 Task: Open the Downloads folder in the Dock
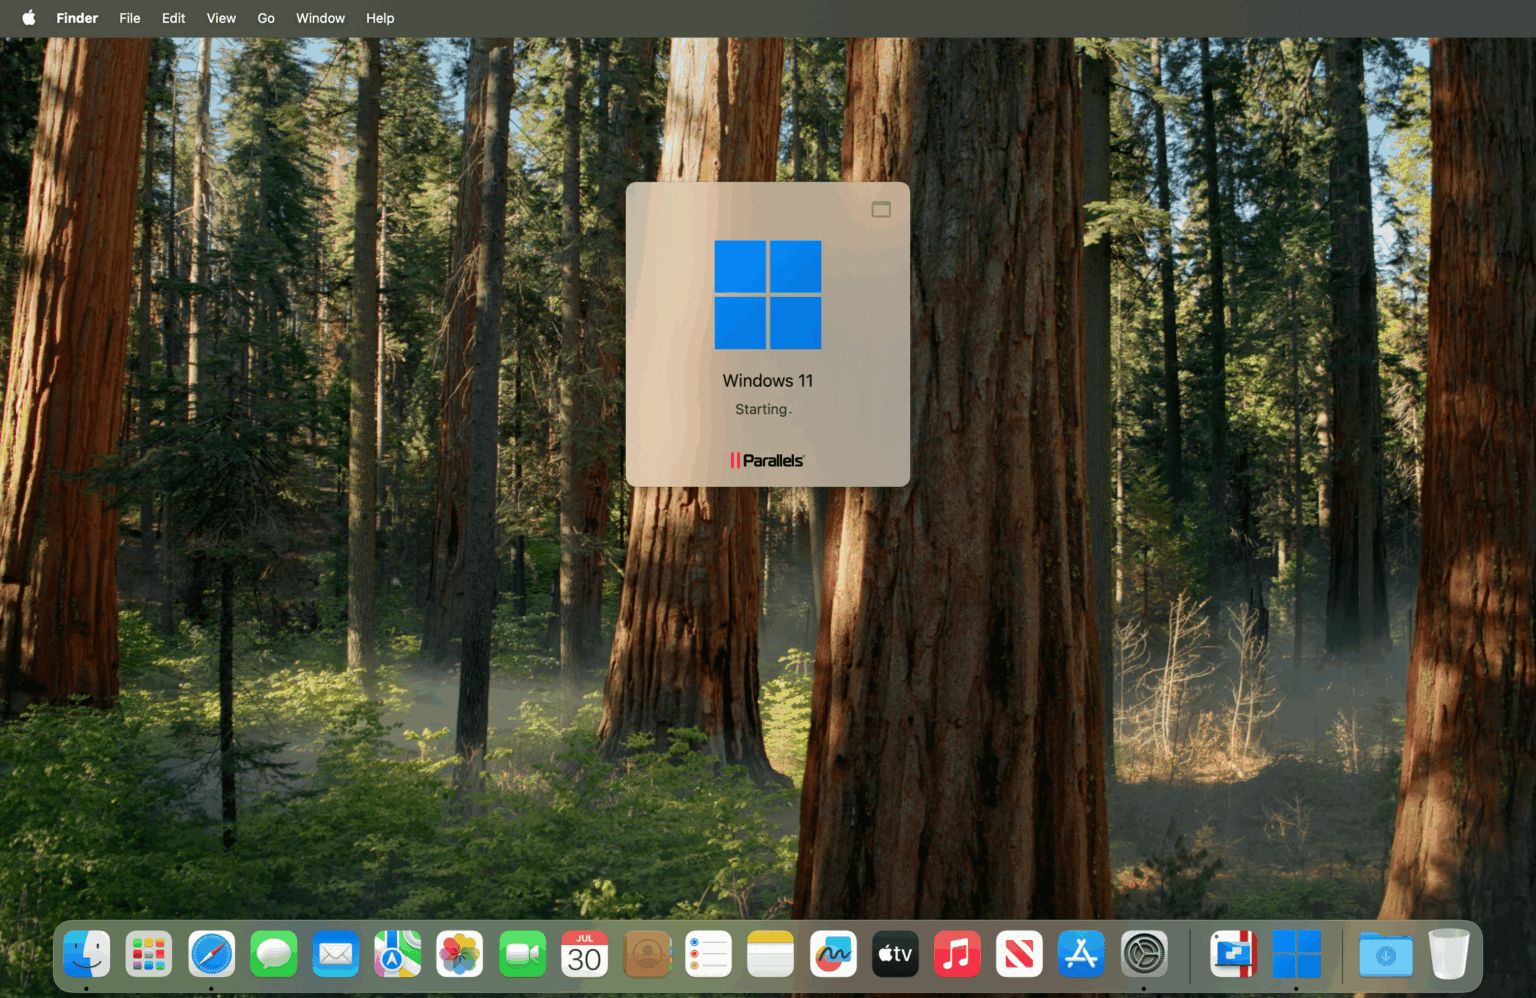click(1384, 953)
